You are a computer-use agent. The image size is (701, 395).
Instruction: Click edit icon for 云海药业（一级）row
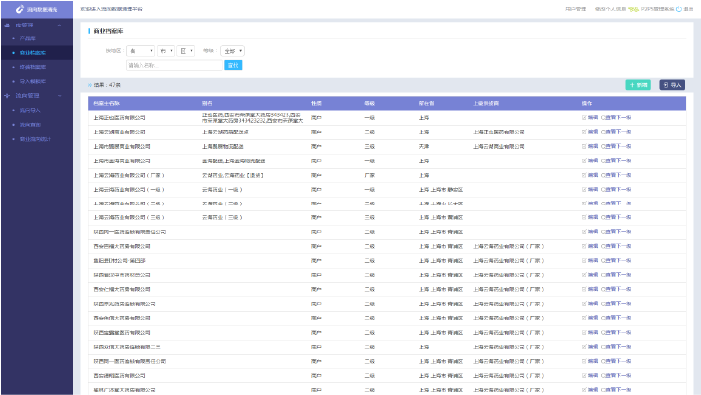point(584,189)
